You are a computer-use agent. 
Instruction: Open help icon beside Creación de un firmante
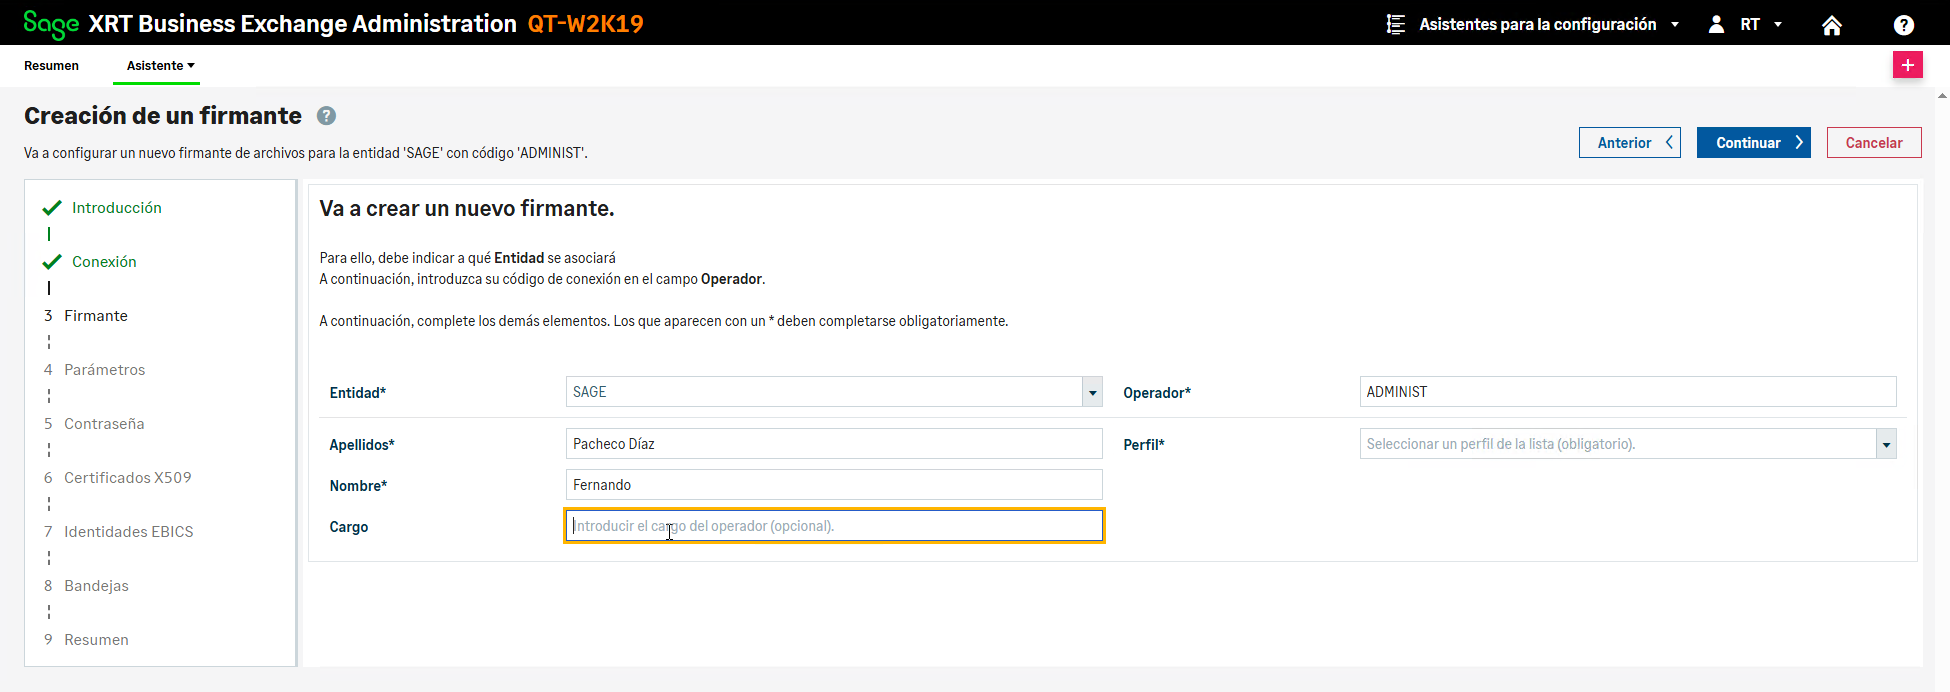coord(326,116)
